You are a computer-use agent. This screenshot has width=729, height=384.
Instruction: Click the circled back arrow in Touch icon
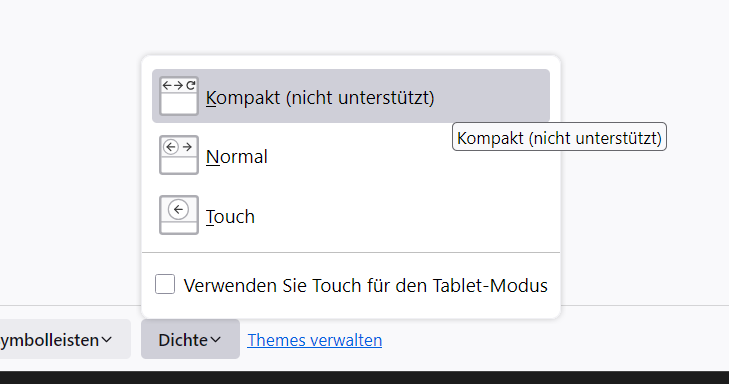pyautogui.click(x=179, y=210)
